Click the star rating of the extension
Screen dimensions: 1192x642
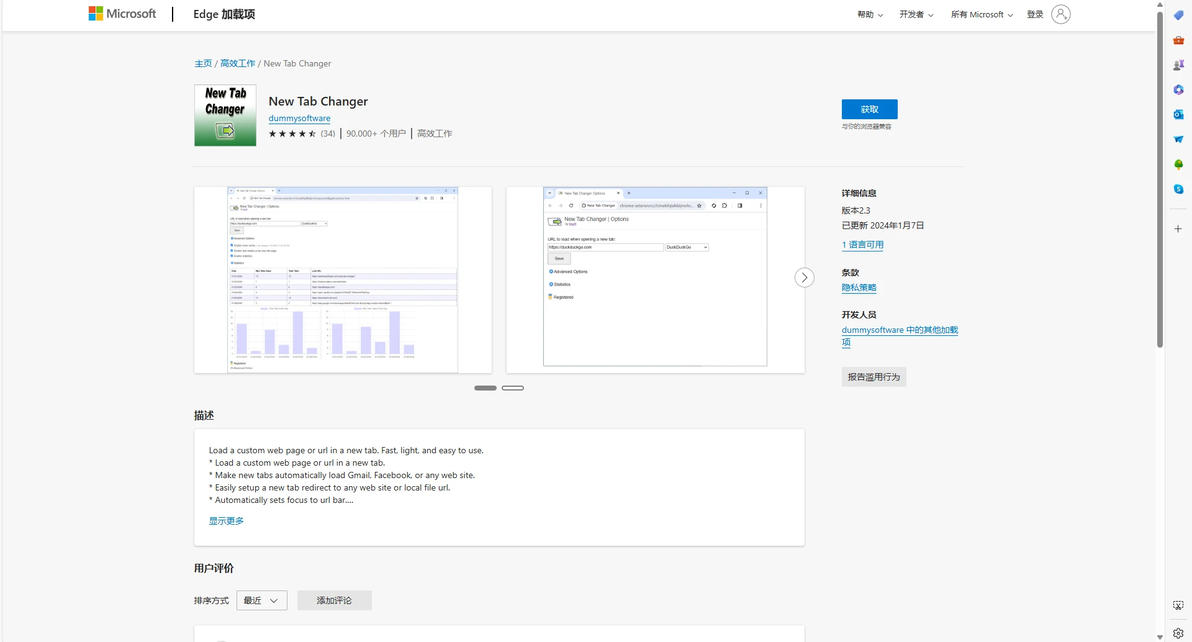click(292, 134)
